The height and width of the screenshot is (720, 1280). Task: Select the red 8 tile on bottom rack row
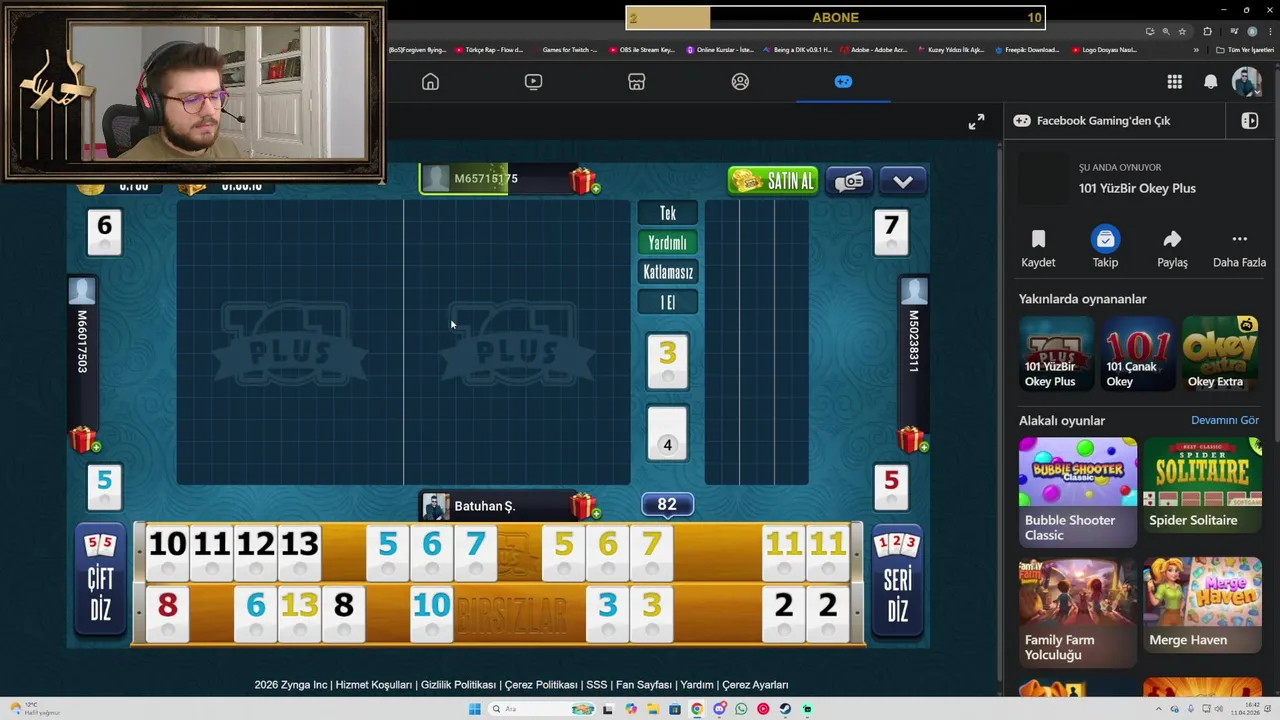tap(167, 613)
